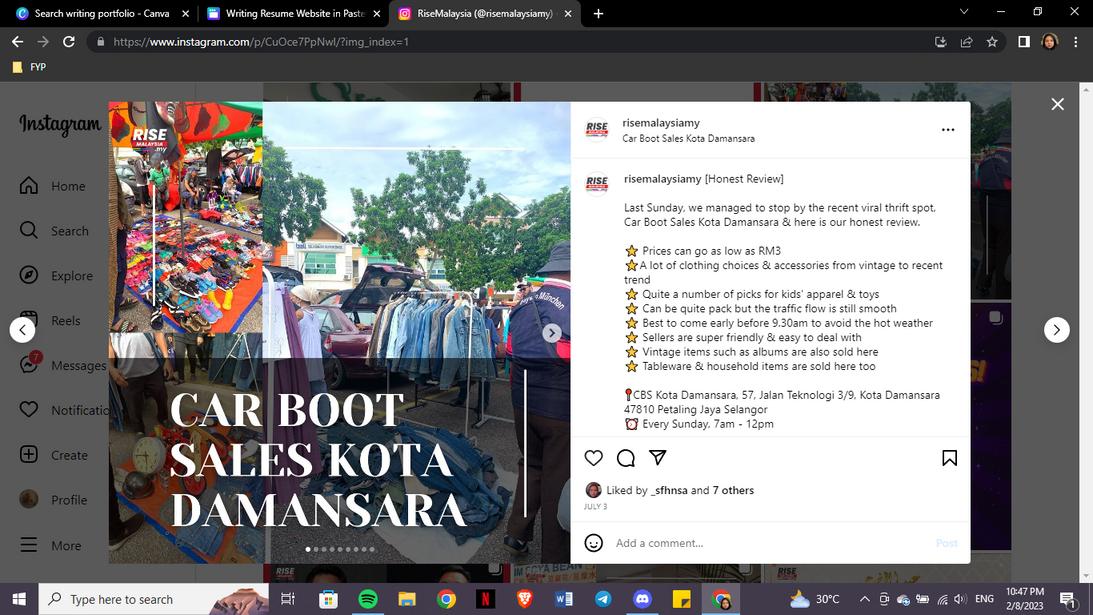Open the volume control in the system tray
This screenshot has height=615, width=1093.
click(x=960, y=599)
